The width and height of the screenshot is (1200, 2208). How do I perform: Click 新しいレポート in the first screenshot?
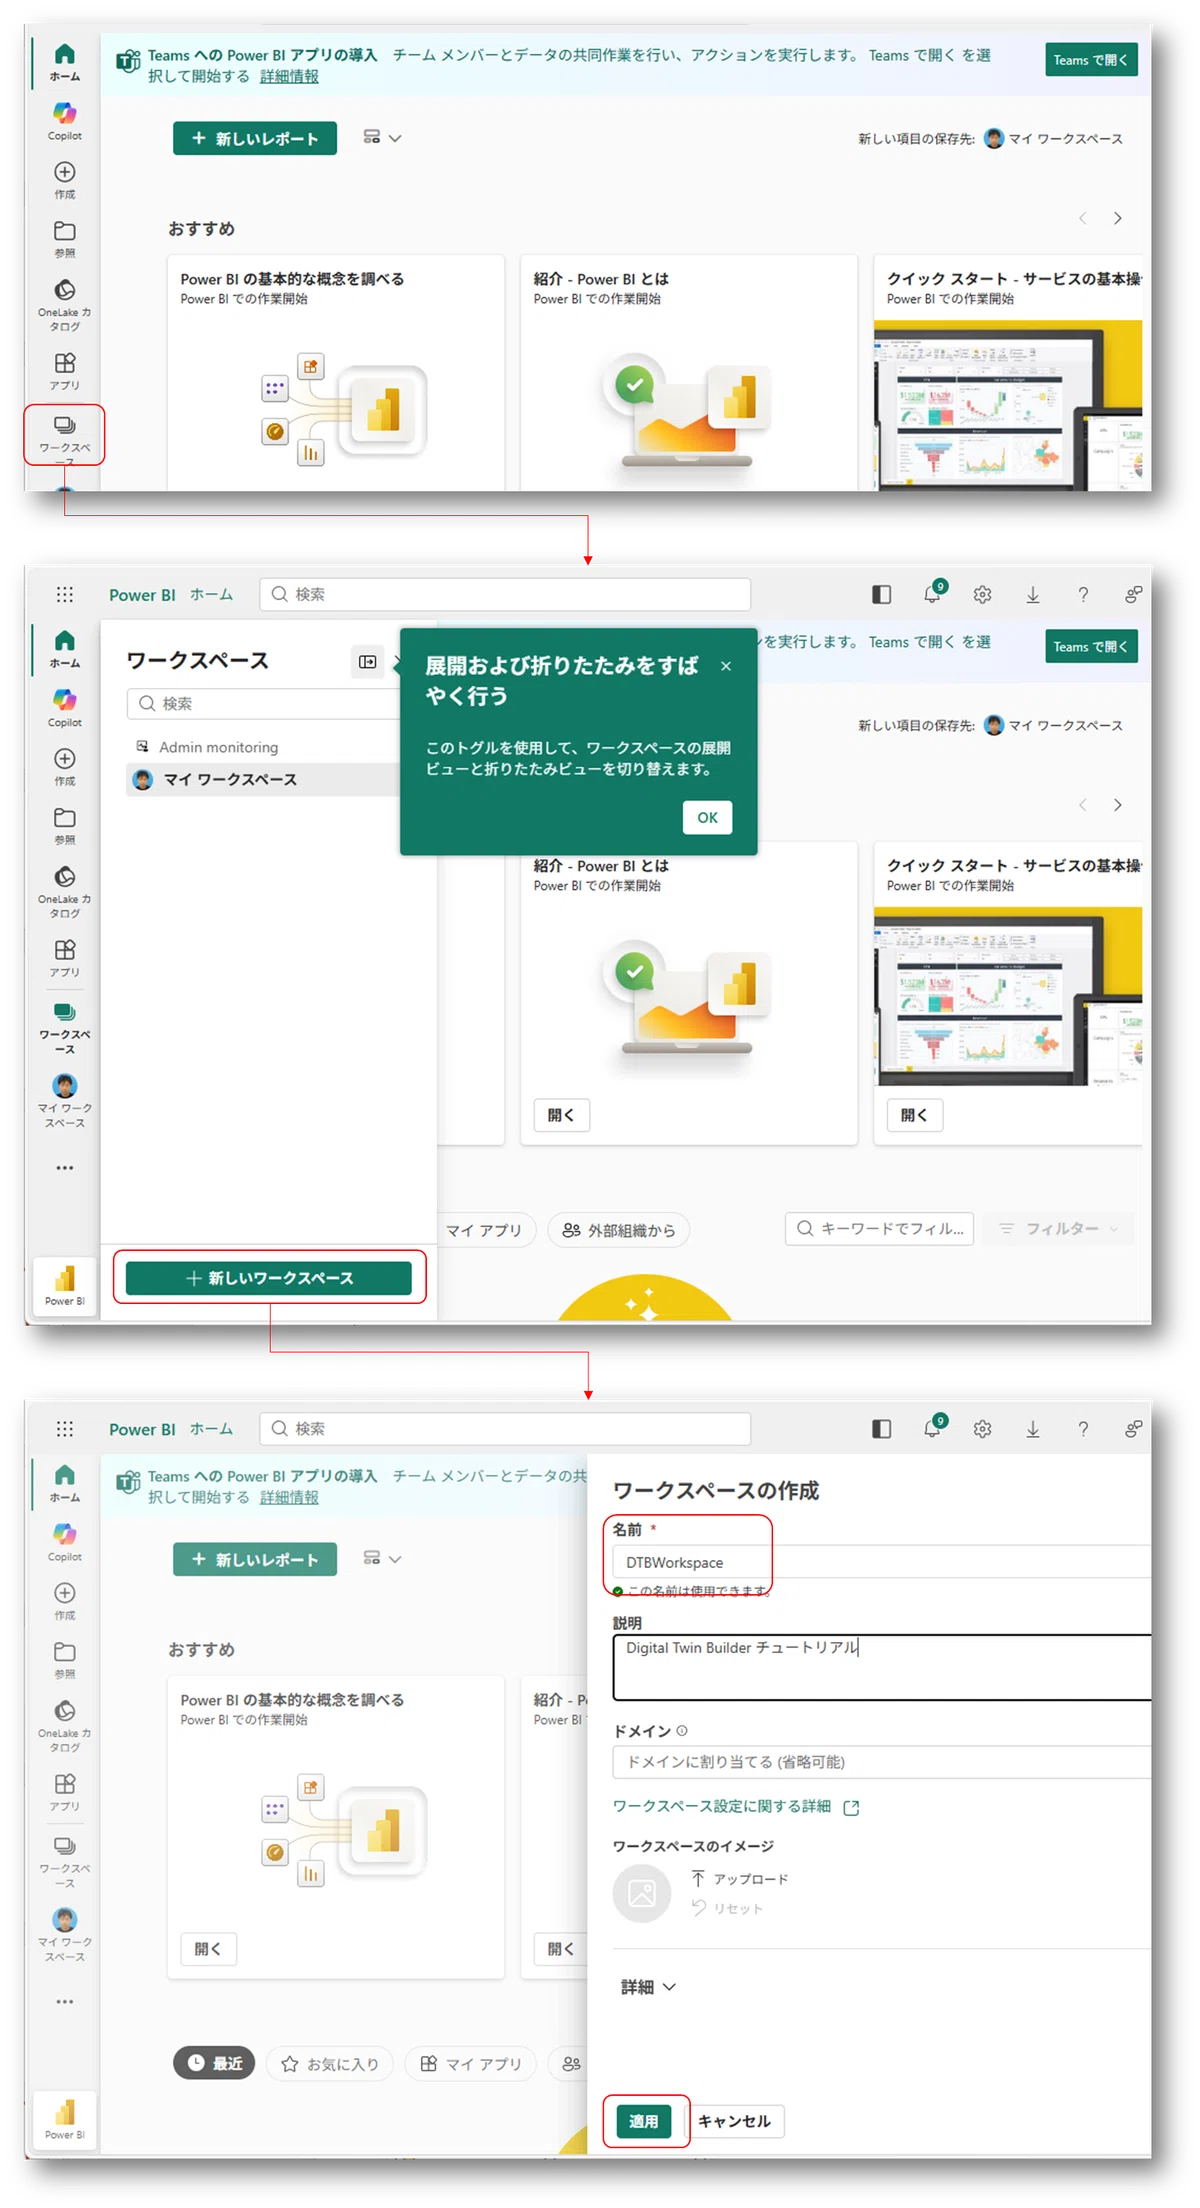click(254, 138)
